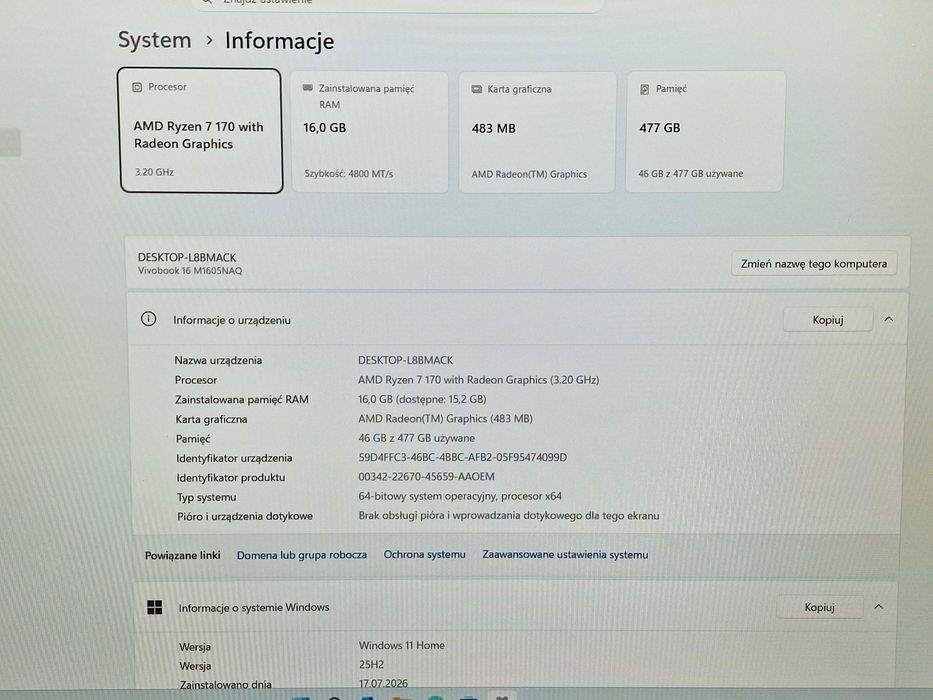
Task: Click the storage drive icon beside Pamięć card title
Action: [644, 89]
